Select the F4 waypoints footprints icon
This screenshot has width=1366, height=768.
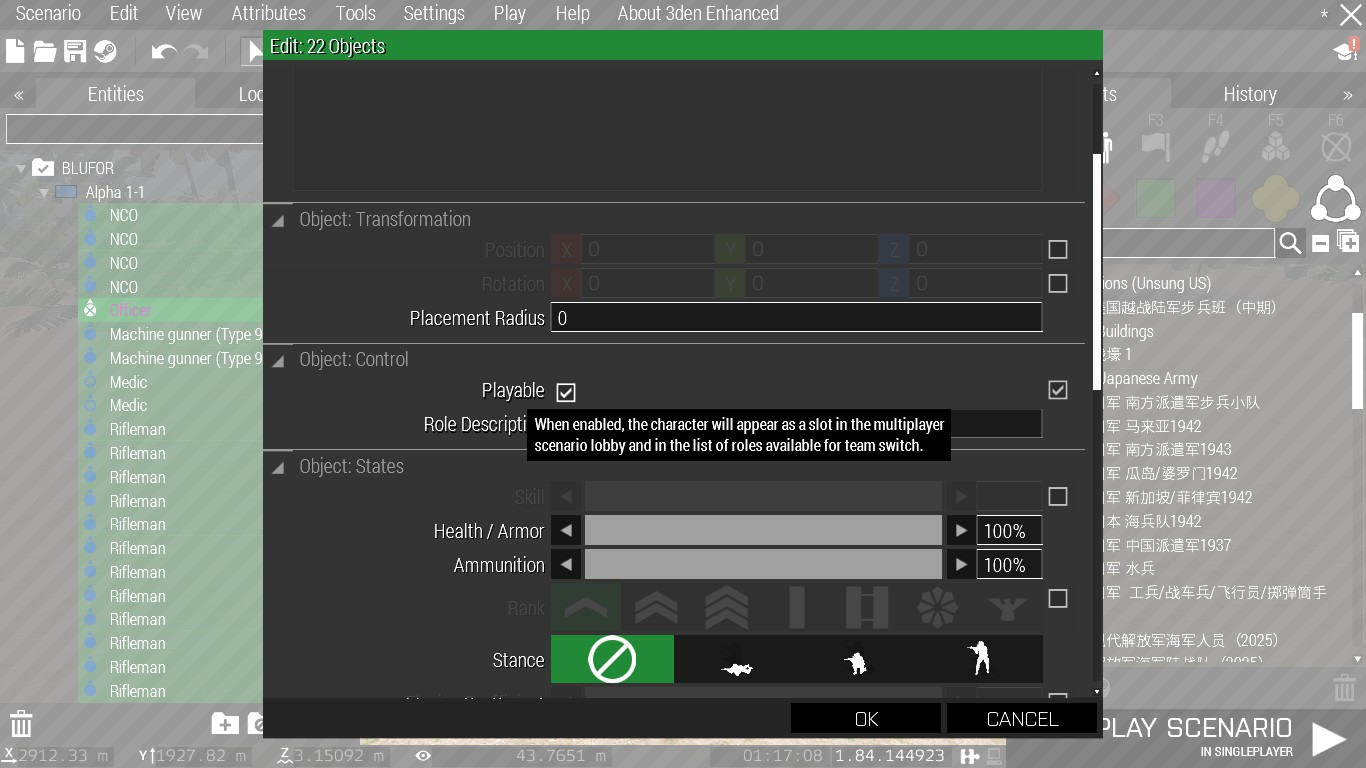click(1215, 146)
